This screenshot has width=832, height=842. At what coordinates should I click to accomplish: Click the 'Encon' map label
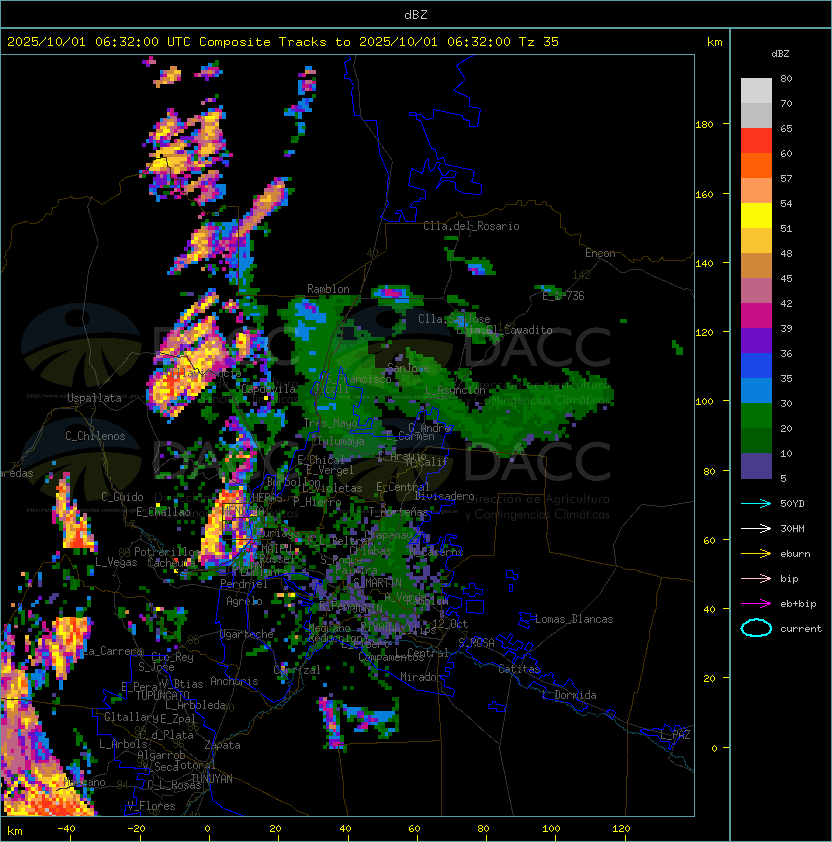tap(600, 253)
